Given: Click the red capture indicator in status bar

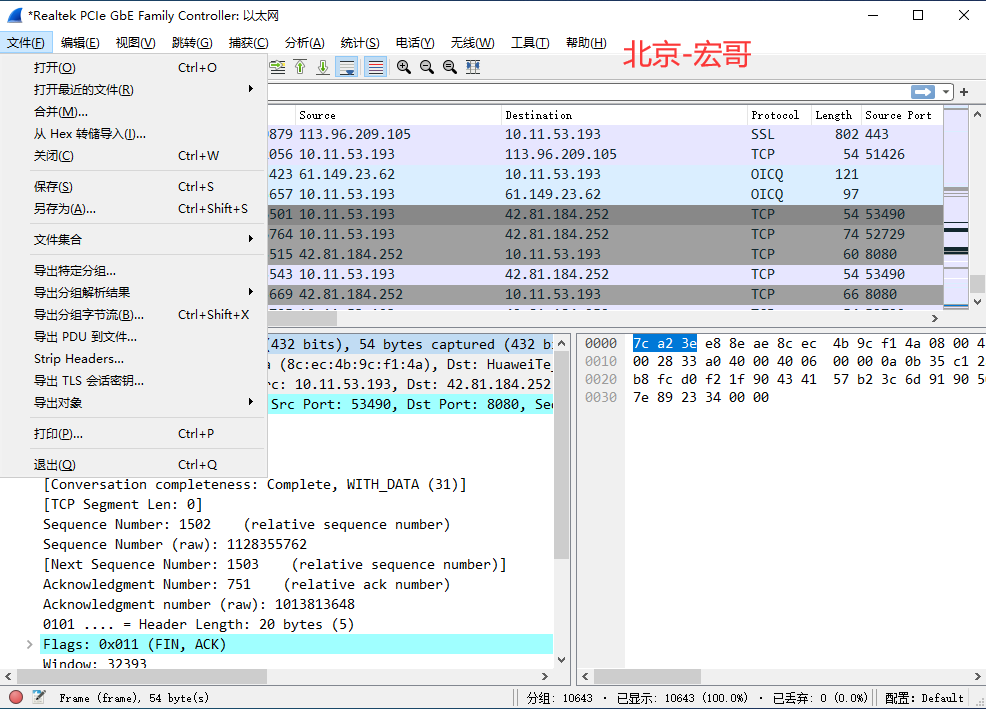Looking at the screenshot, I should coord(16,697).
